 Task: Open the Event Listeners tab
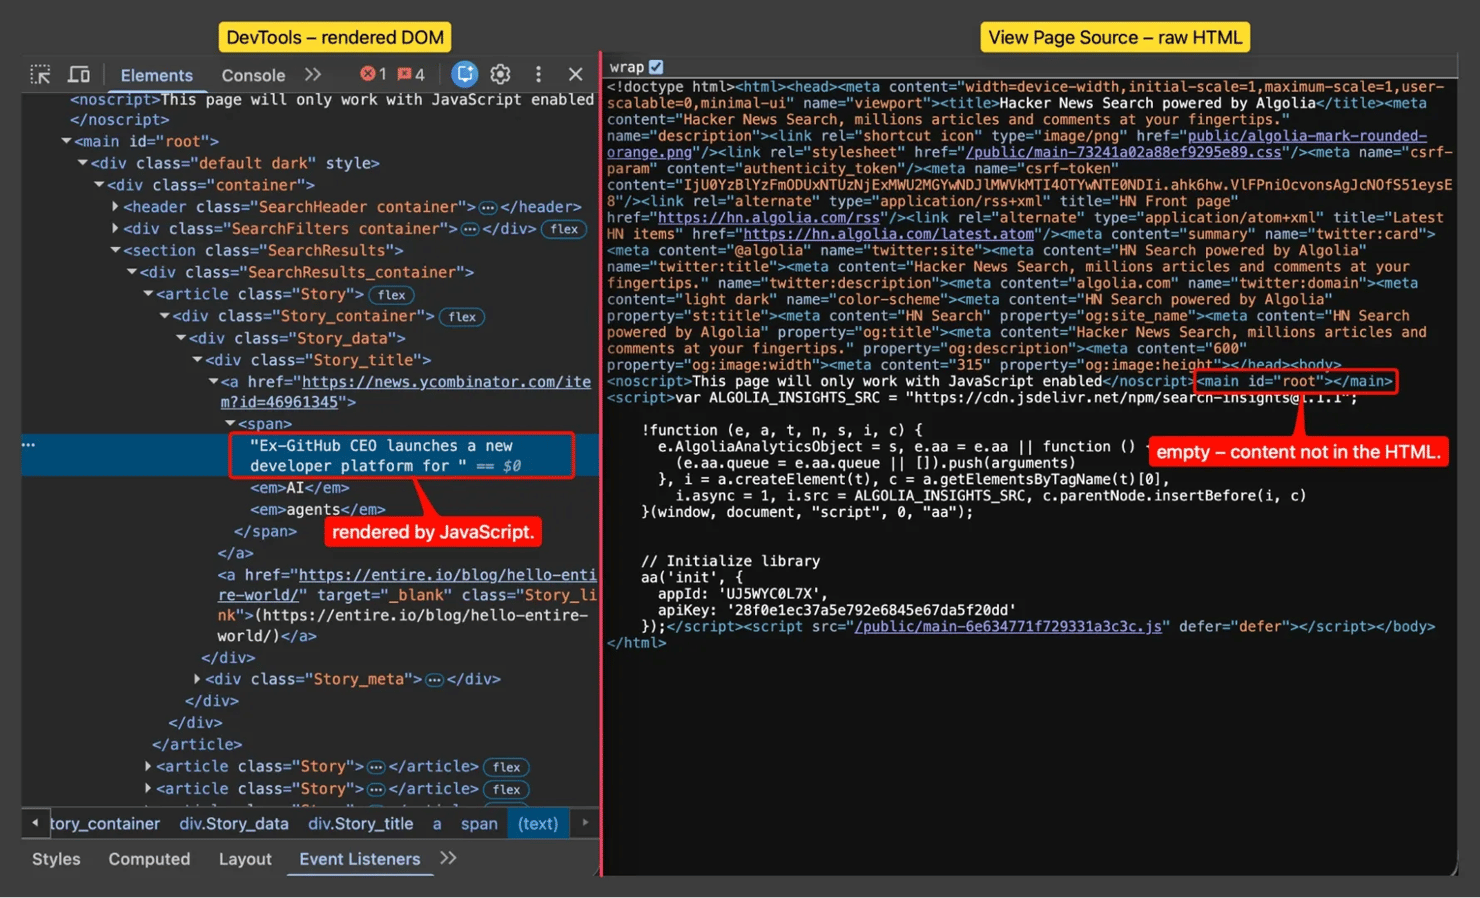coord(360,859)
